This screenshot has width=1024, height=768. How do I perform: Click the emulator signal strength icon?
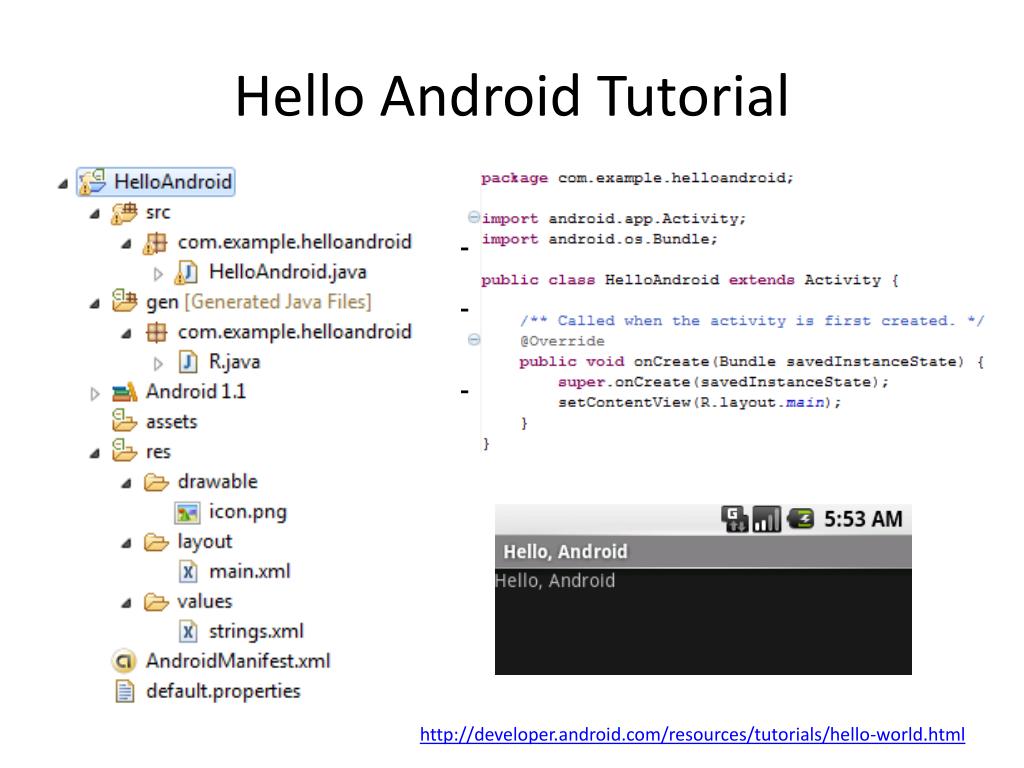767,519
